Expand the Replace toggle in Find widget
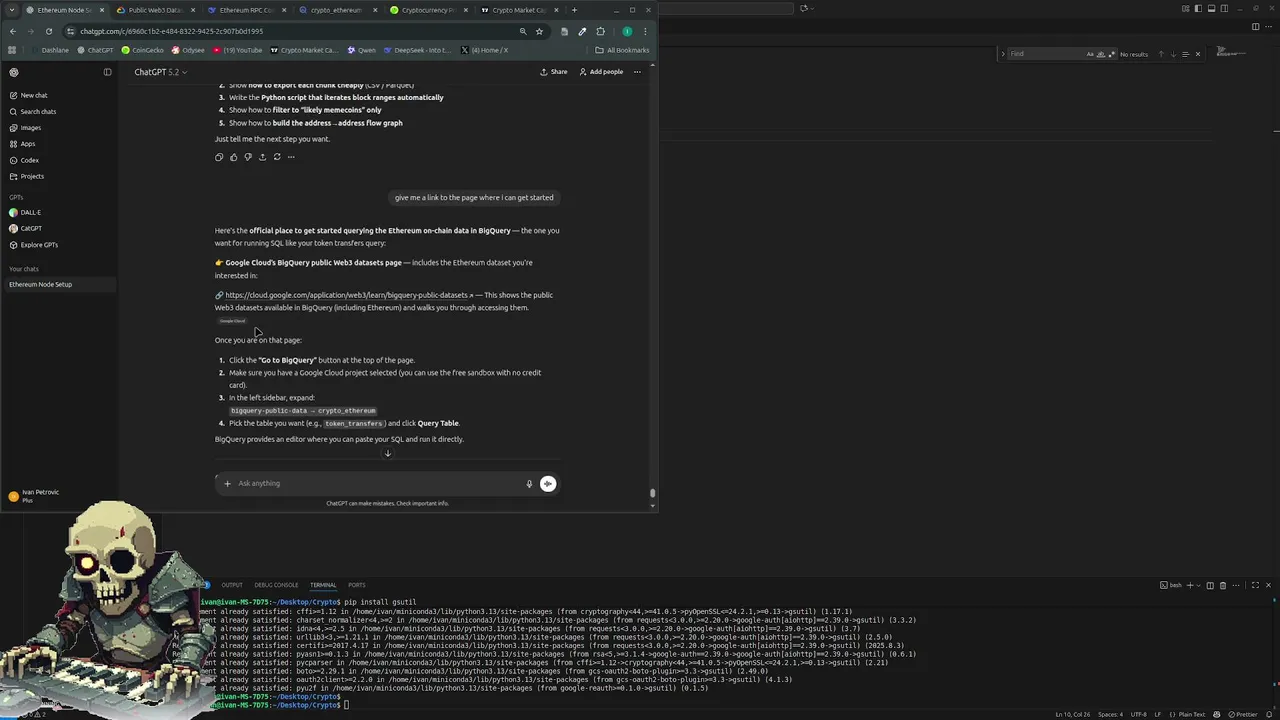 (1003, 54)
